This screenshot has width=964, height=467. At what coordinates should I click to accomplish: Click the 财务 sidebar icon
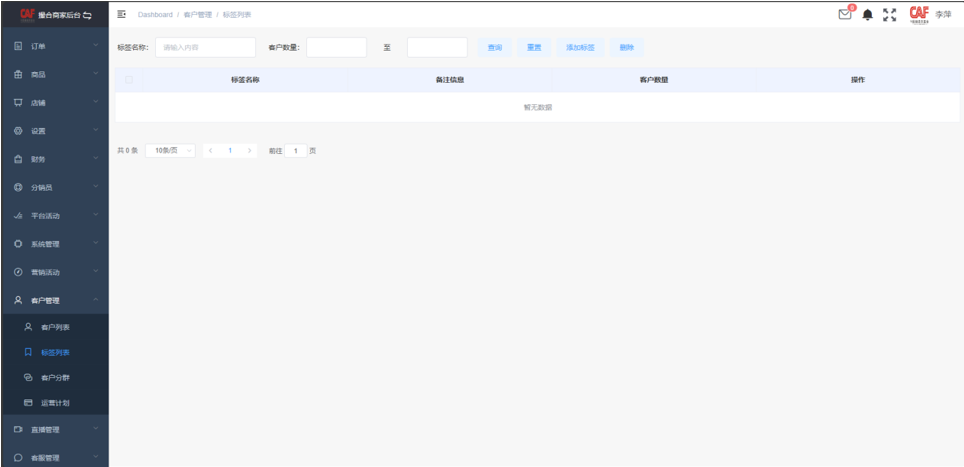click(18, 159)
